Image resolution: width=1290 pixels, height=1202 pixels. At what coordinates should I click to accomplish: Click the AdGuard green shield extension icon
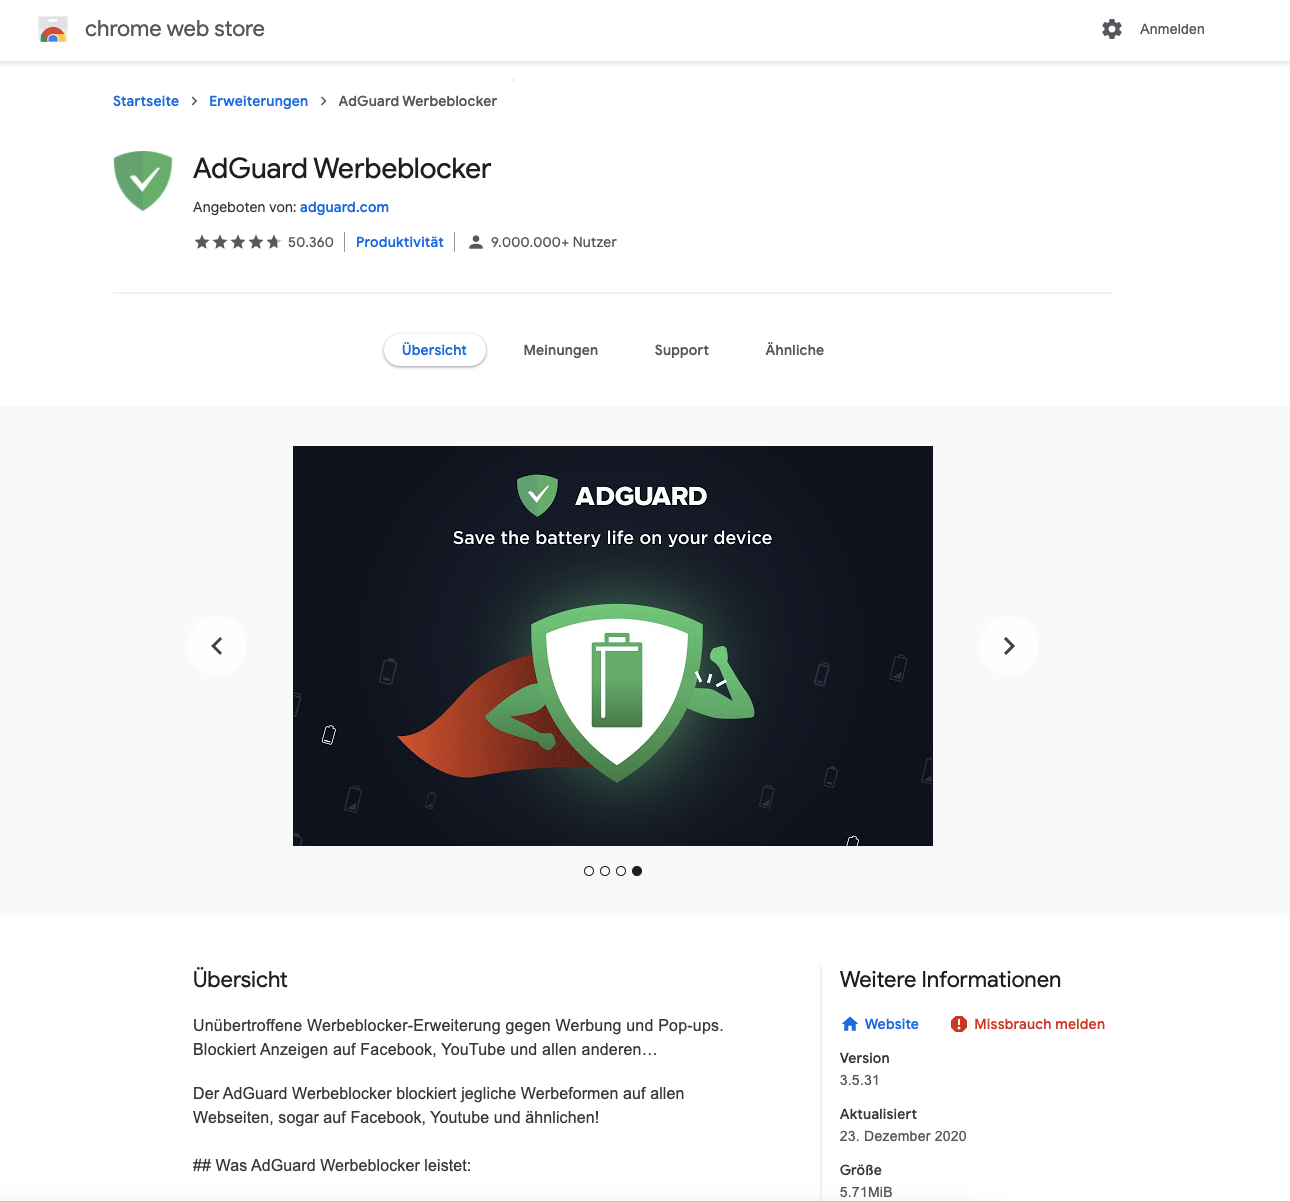point(143,181)
